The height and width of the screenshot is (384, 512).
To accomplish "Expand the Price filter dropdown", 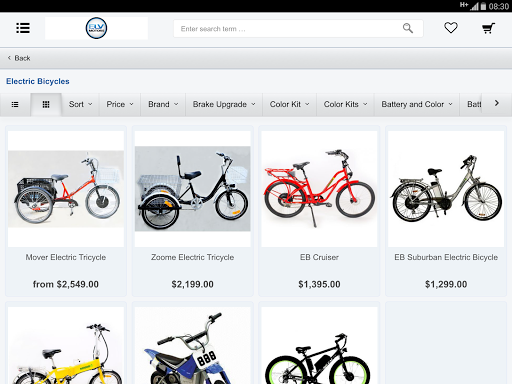I will pos(120,104).
